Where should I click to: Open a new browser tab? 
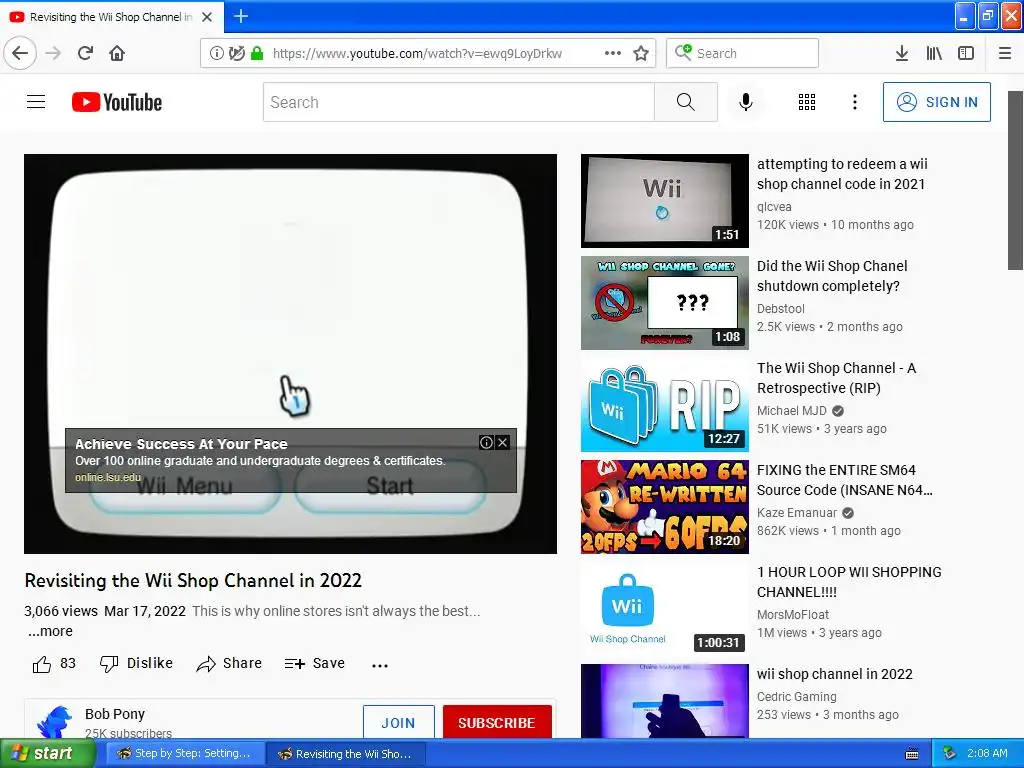pyautogui.click(x=241, y=16)
